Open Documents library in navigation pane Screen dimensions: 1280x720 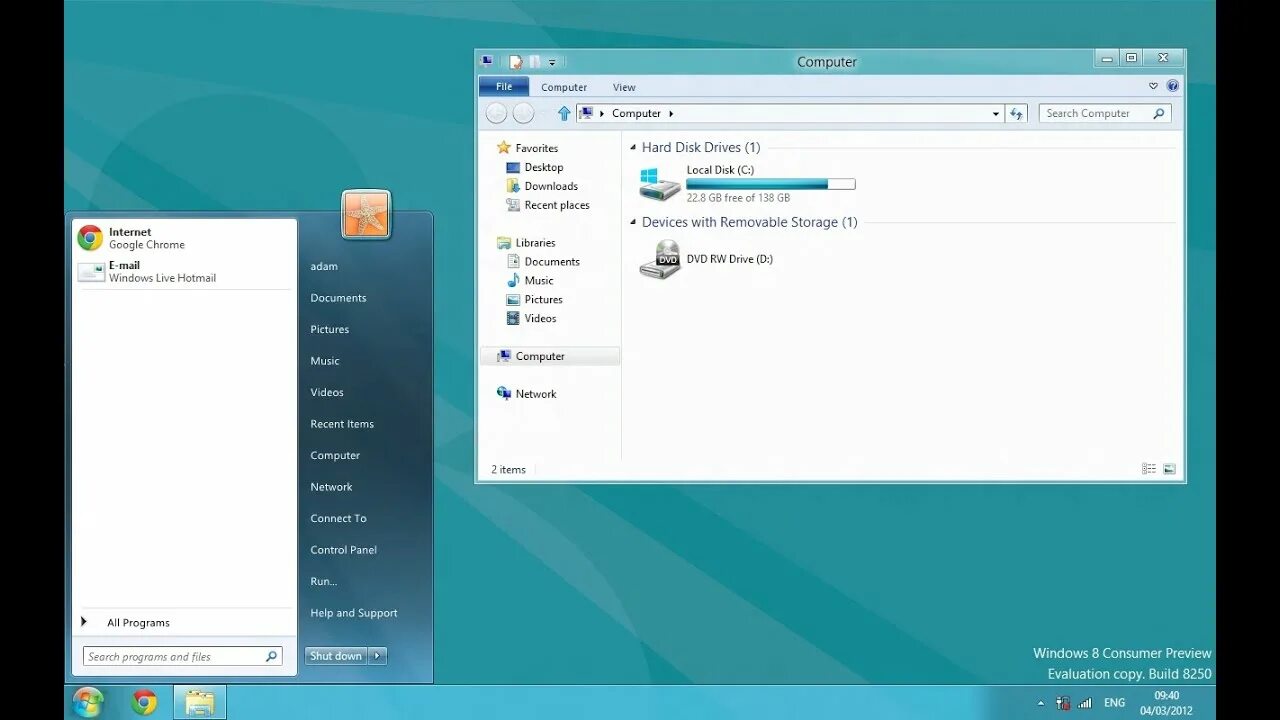pos(542,262)
